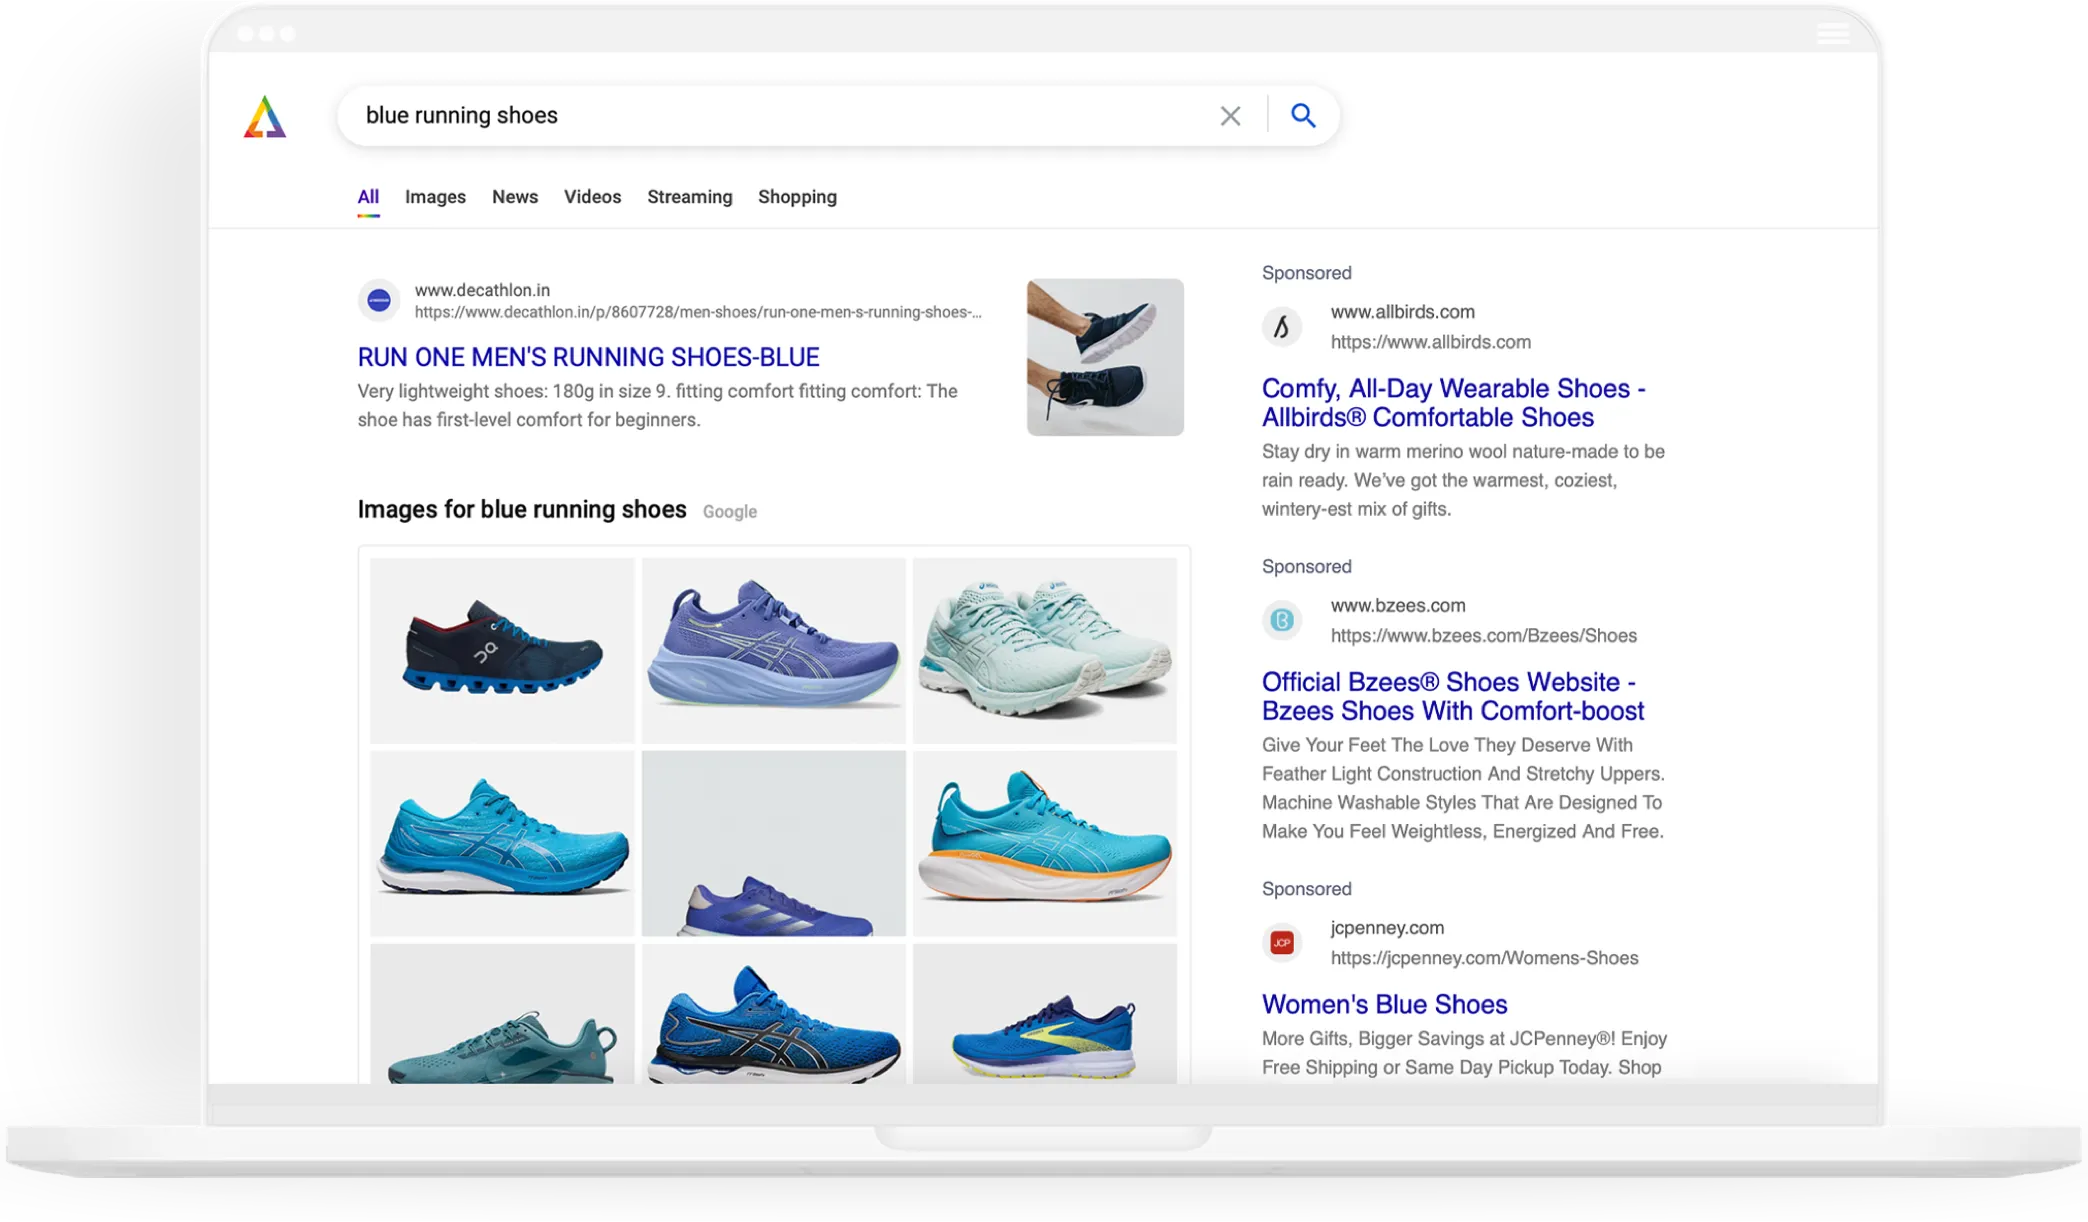Screen dimensions: 2088x1222
Task: Click the Decathlon result description snippet
Action: pos(657,406)
